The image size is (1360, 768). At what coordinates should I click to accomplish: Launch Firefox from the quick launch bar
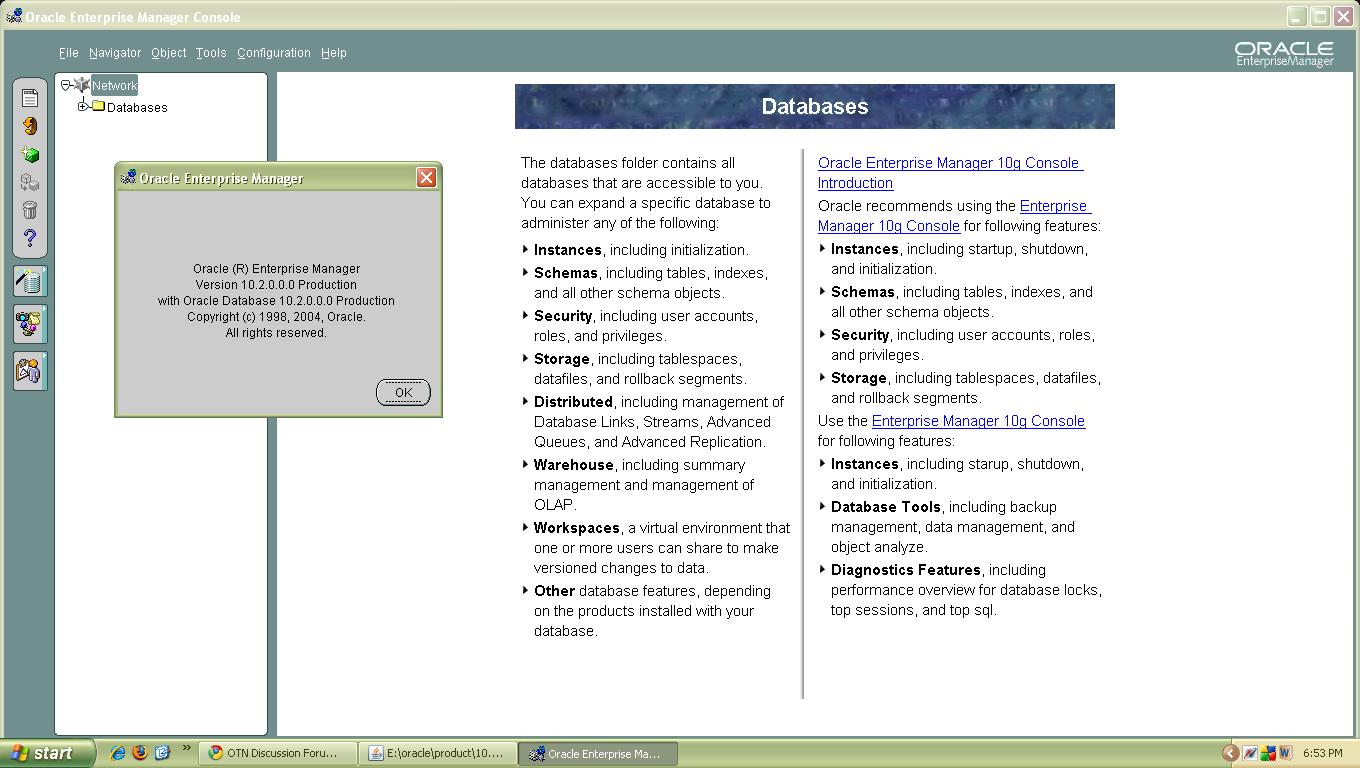pos(140,753)
